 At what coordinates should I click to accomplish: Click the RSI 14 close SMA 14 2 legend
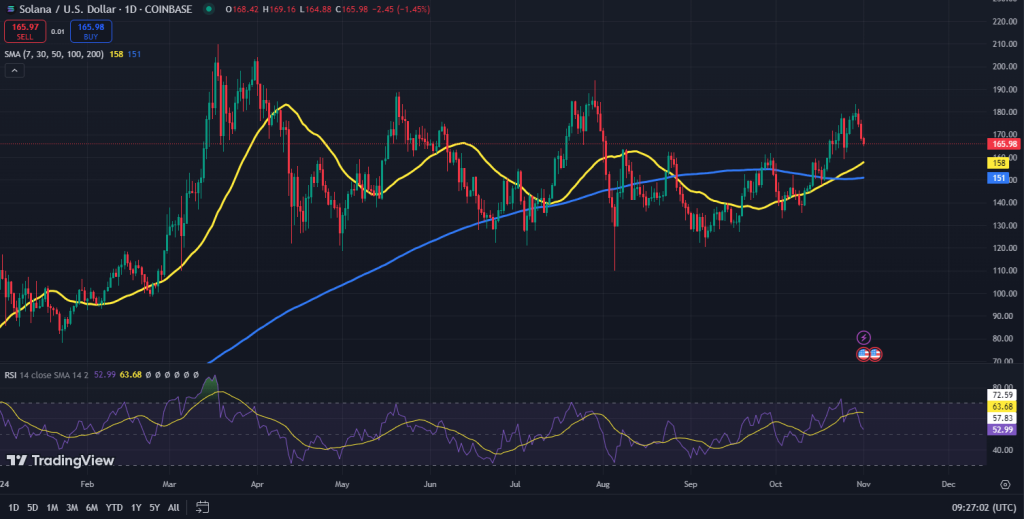(x=46, y=375)
